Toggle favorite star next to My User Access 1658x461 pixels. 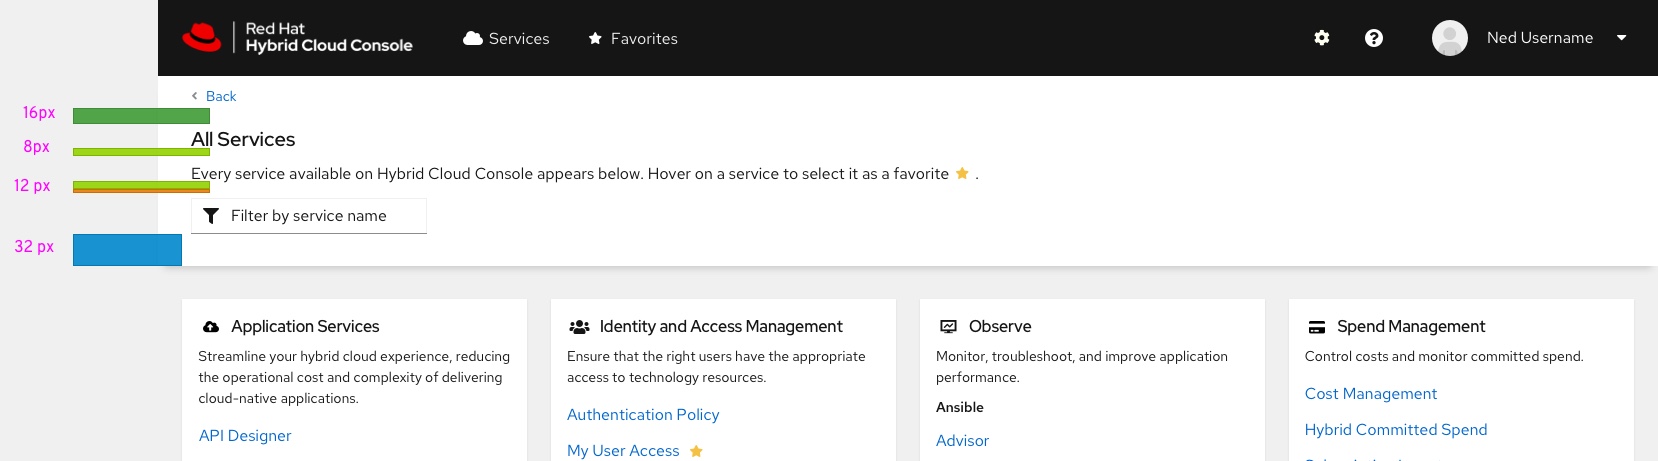click(x=696, y=451)
